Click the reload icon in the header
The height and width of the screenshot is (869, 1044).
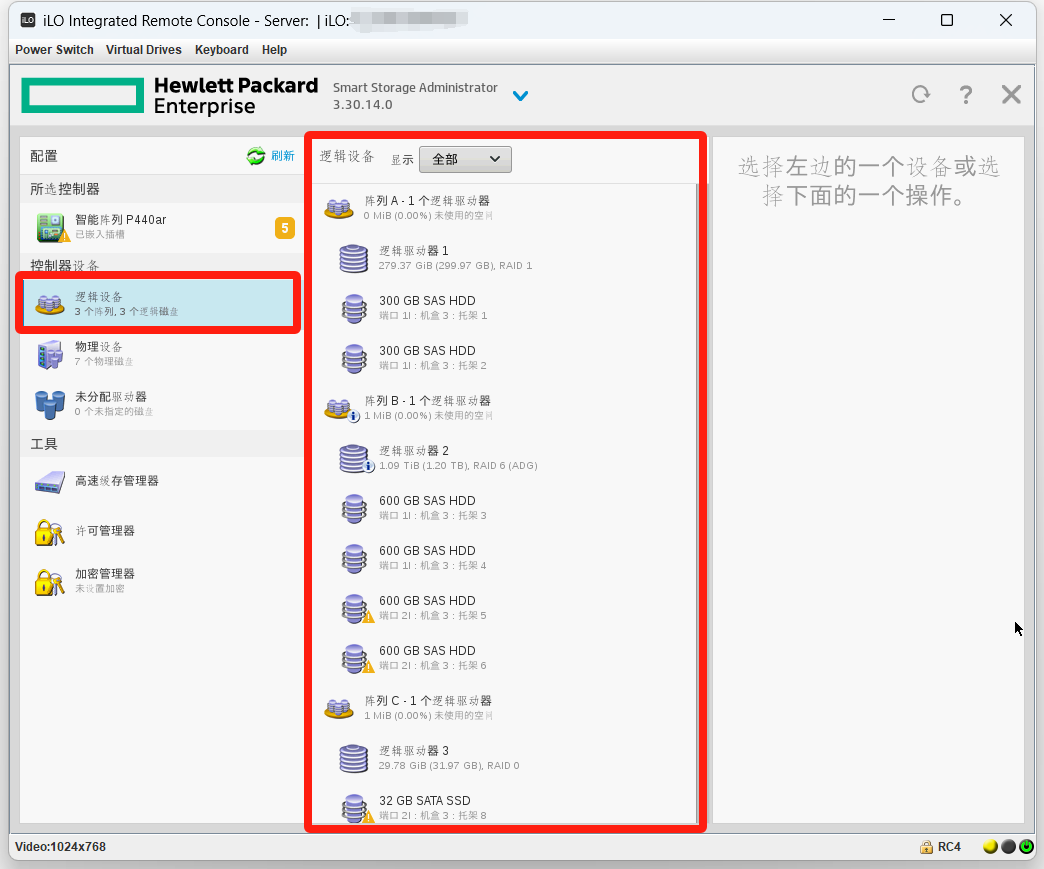(920, 95)
